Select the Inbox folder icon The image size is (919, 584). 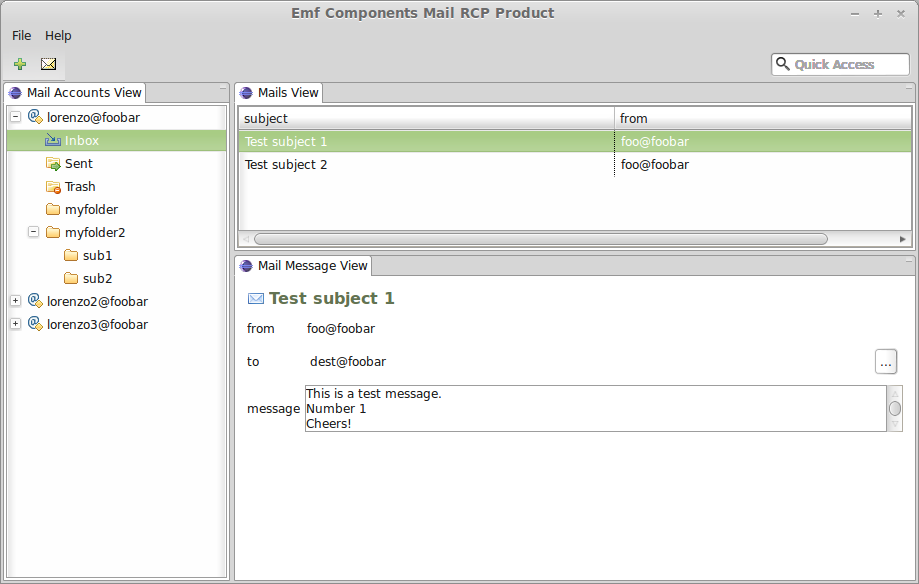tap(53, 140)
